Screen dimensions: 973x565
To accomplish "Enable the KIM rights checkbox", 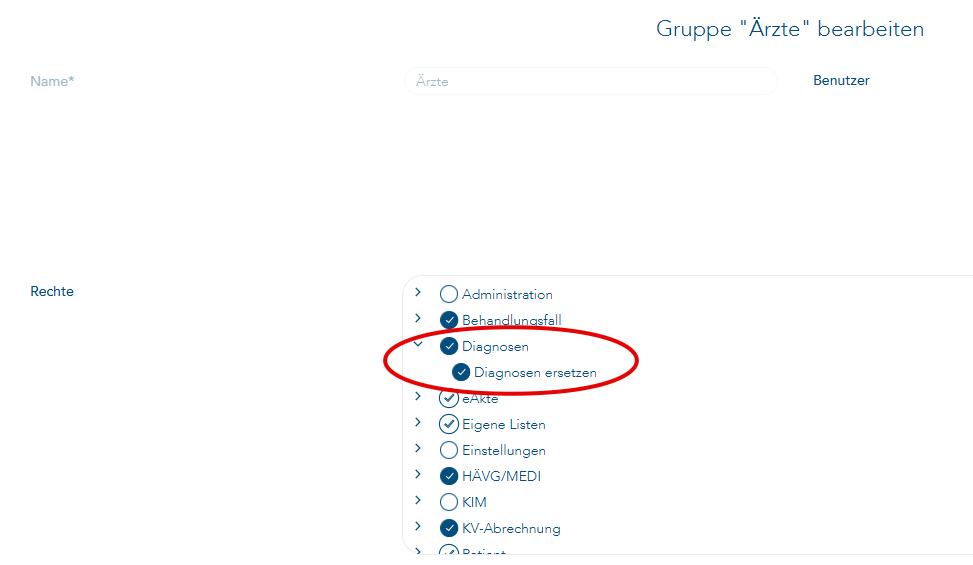I will click(449, 503).
